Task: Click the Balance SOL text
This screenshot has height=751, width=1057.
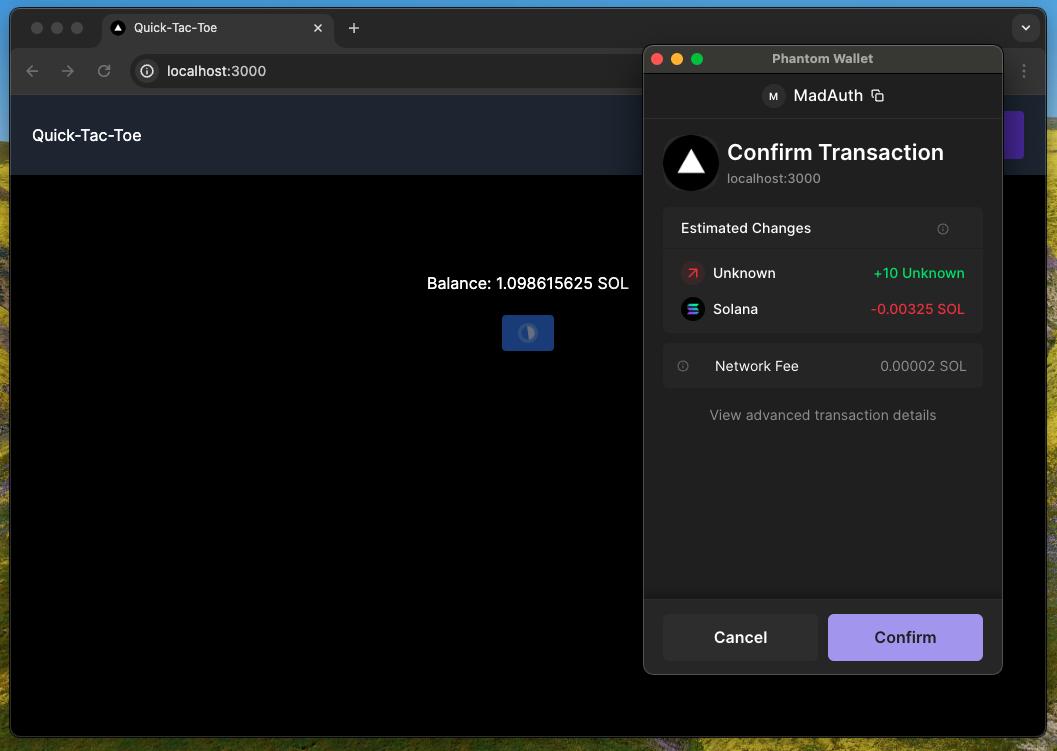Action: [528, 283]
